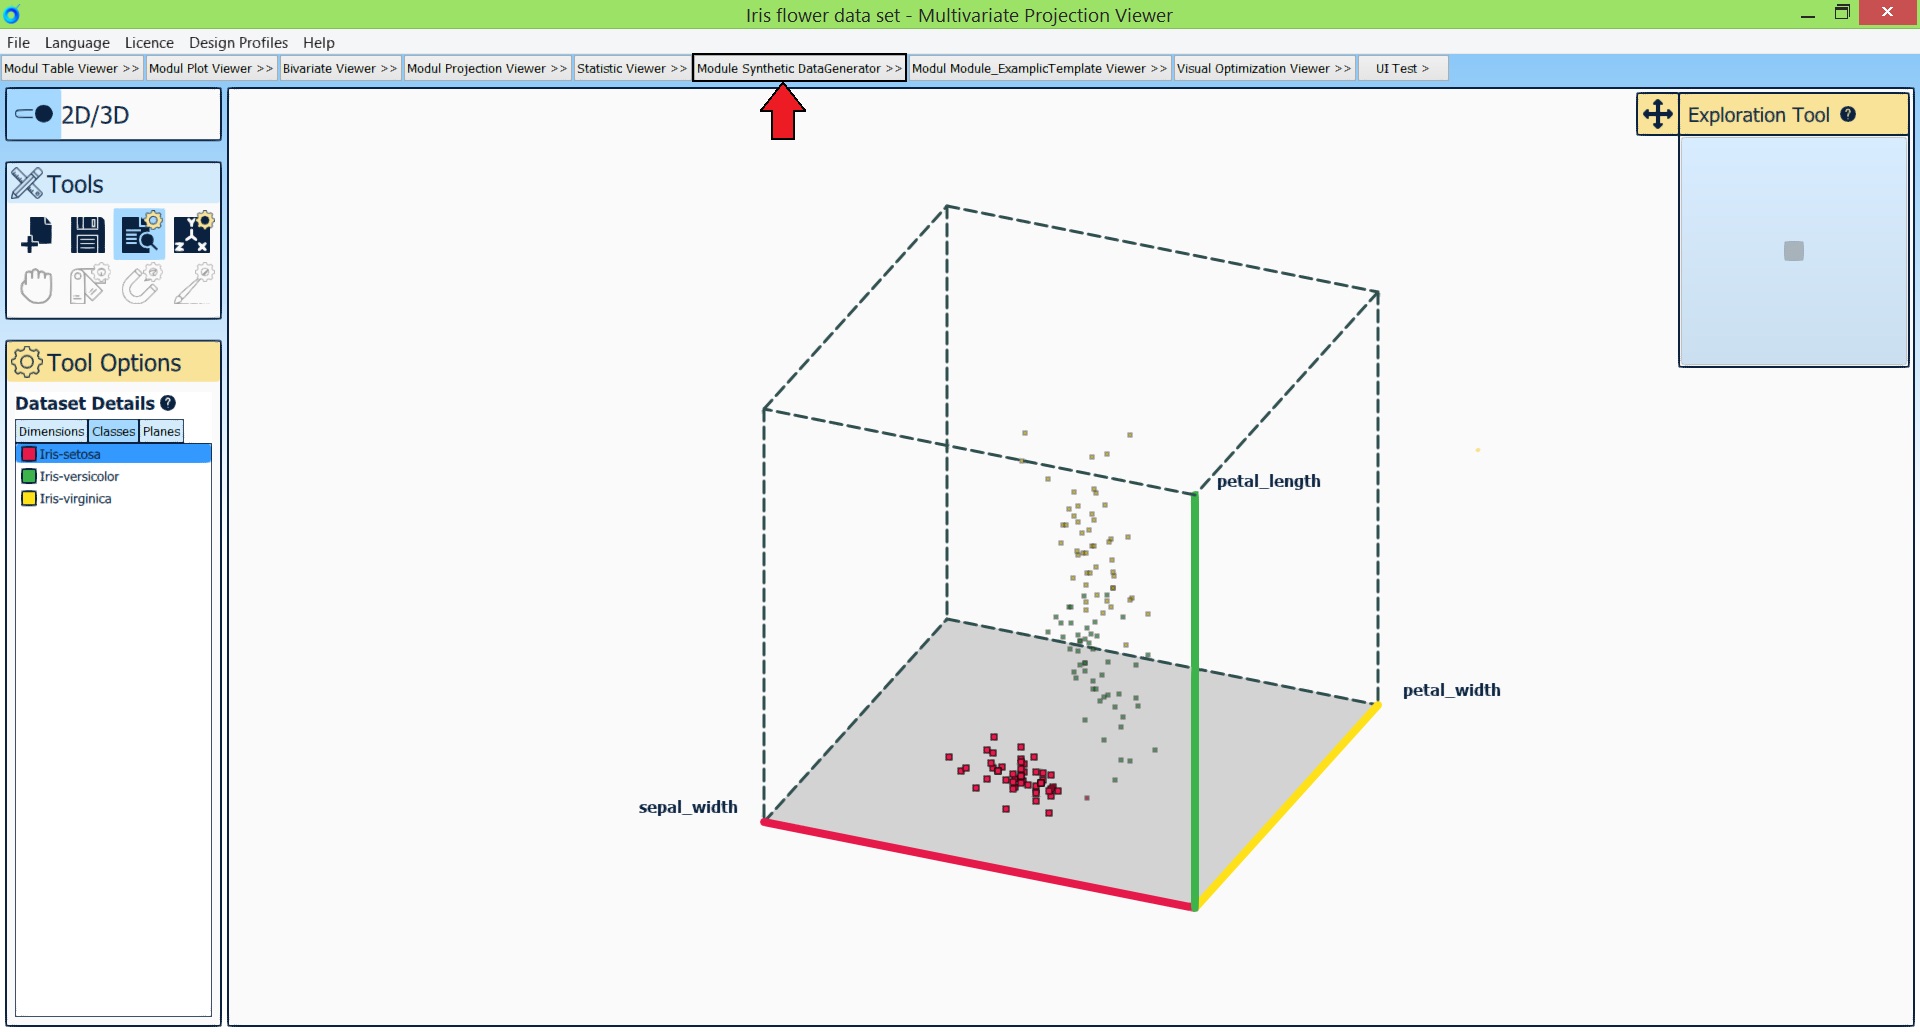Open Module Synthetic DataGenerator

798,68
